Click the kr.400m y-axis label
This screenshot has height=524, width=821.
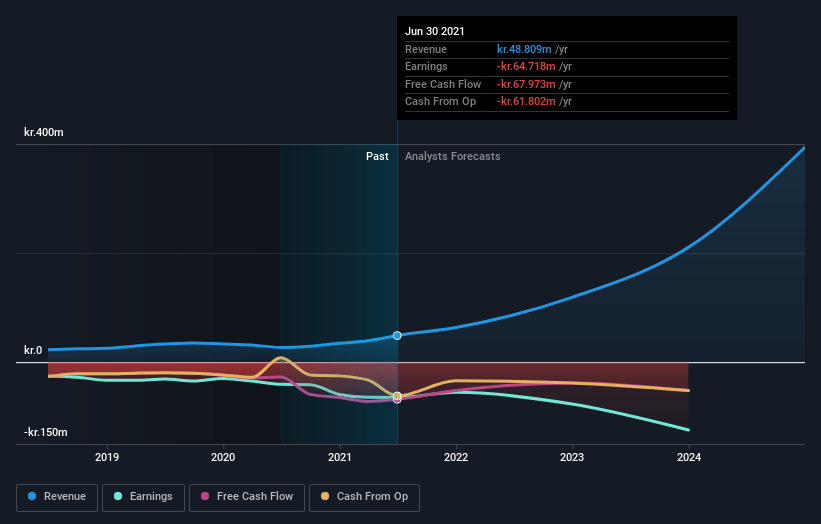point(43,132)
